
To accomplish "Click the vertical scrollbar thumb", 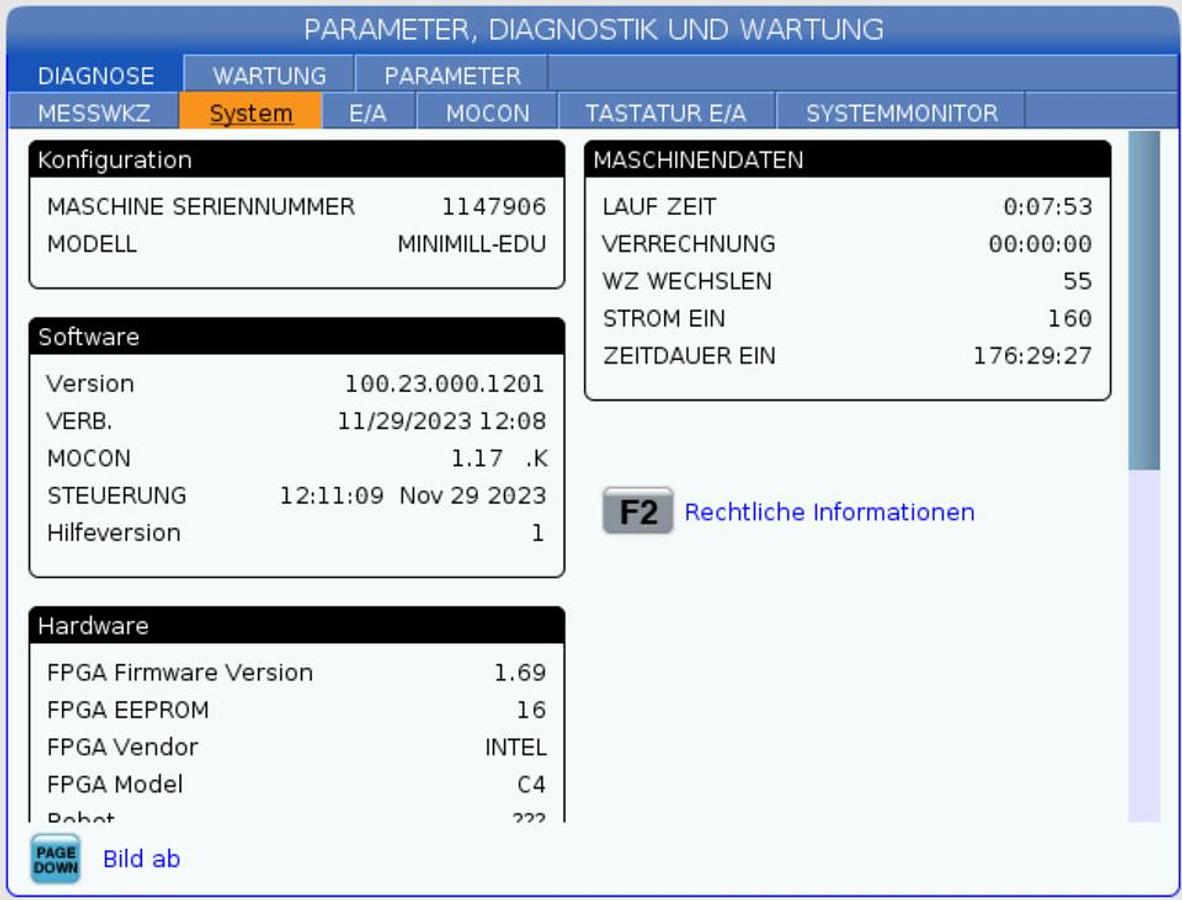I will click(1144, 300).
